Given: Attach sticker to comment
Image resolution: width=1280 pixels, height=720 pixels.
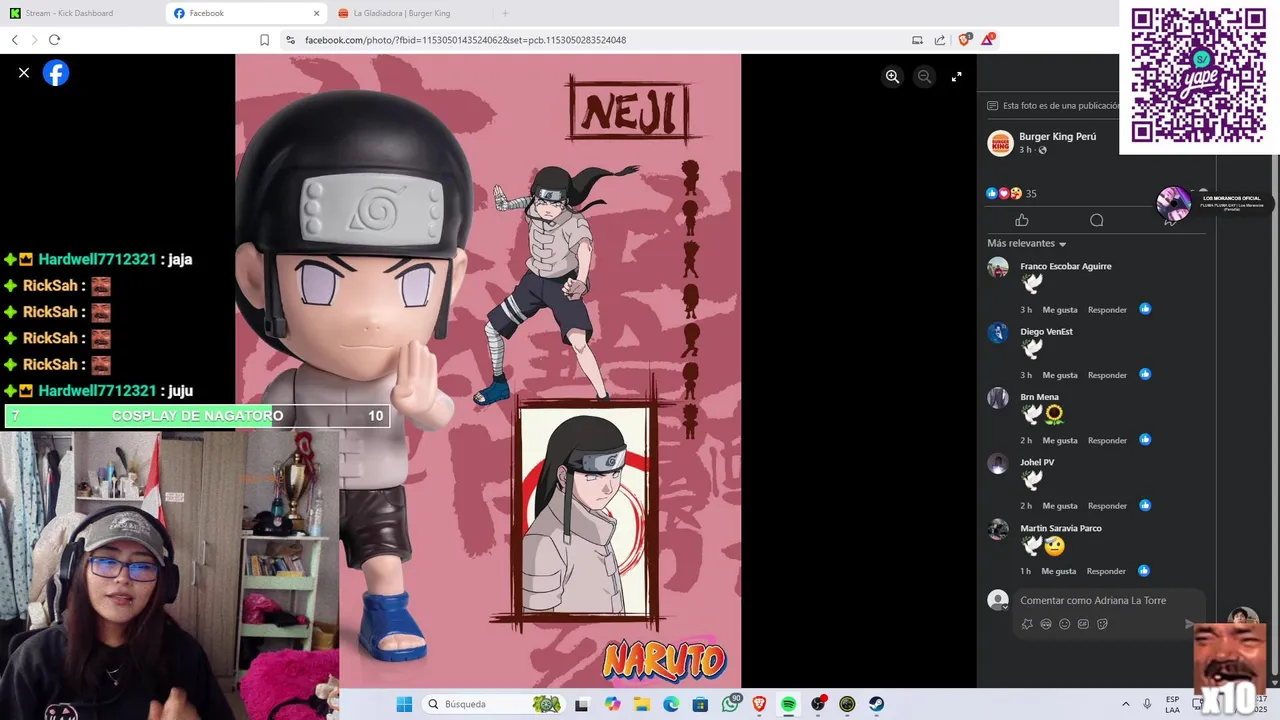Looking at the screenshot, I should pyautogui.click(x=1102, y=624).
